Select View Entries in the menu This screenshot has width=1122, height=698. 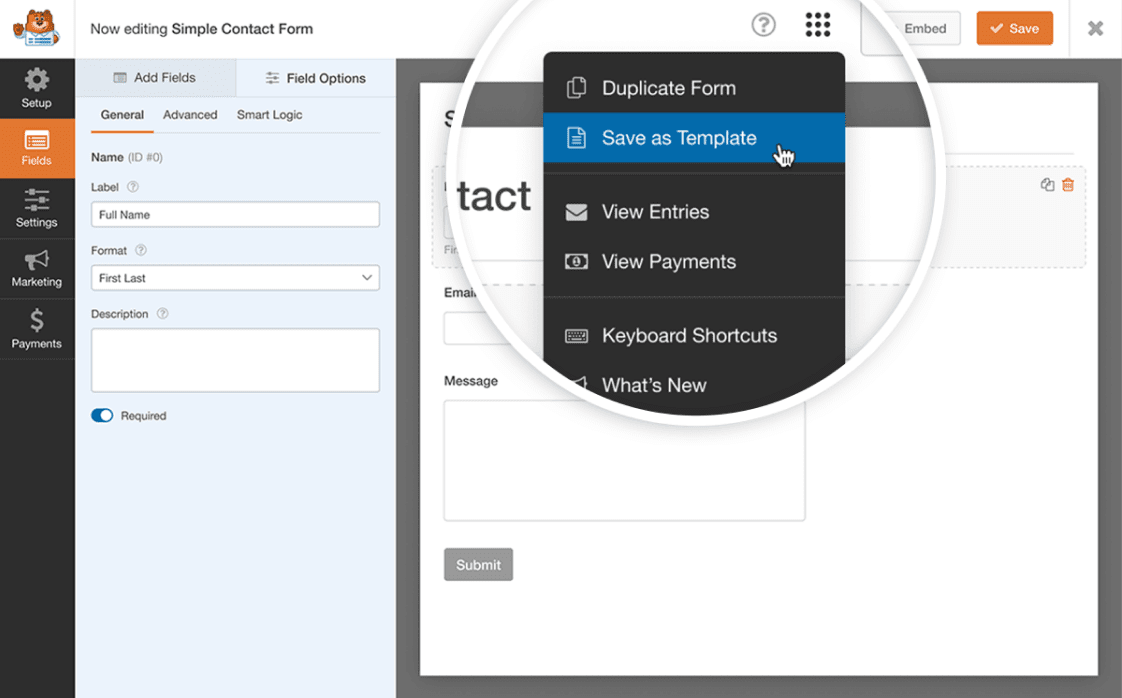pos(655,212)
